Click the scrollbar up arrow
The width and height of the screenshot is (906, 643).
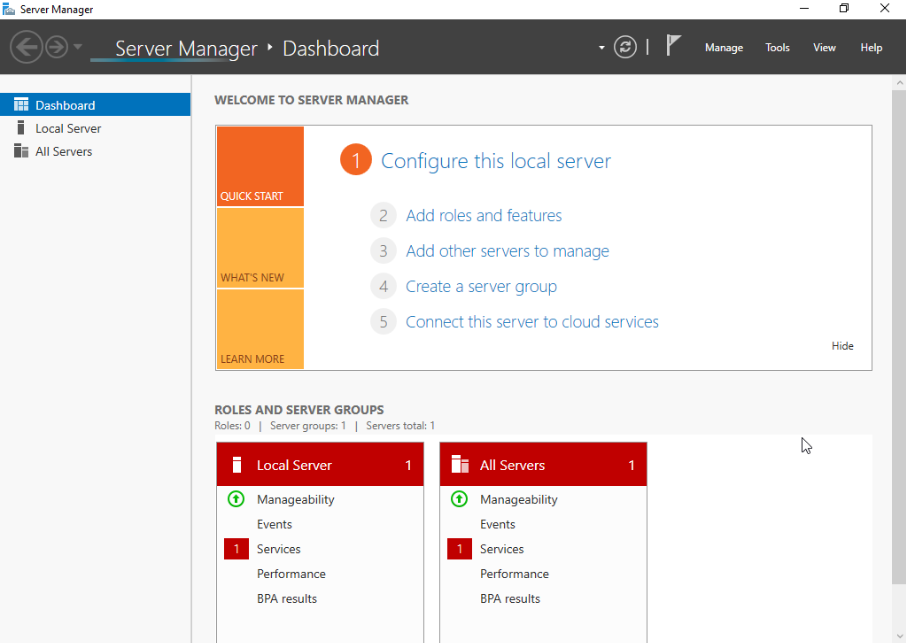coord(899,83)
